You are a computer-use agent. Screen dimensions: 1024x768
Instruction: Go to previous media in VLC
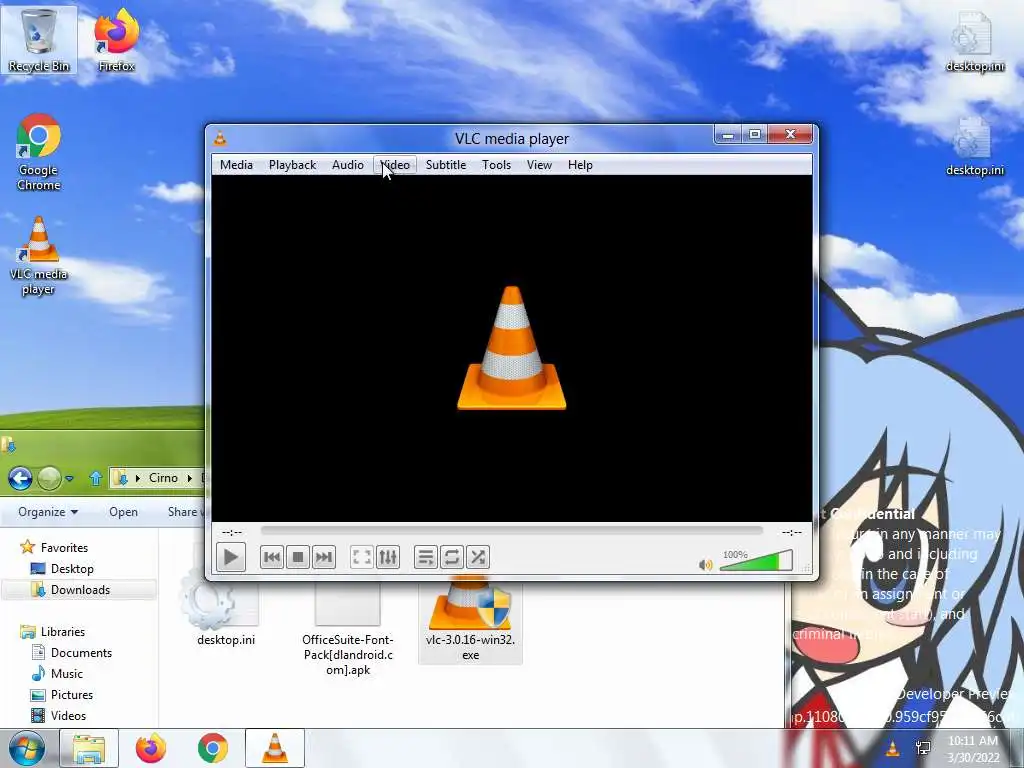(x=272, y=557)
